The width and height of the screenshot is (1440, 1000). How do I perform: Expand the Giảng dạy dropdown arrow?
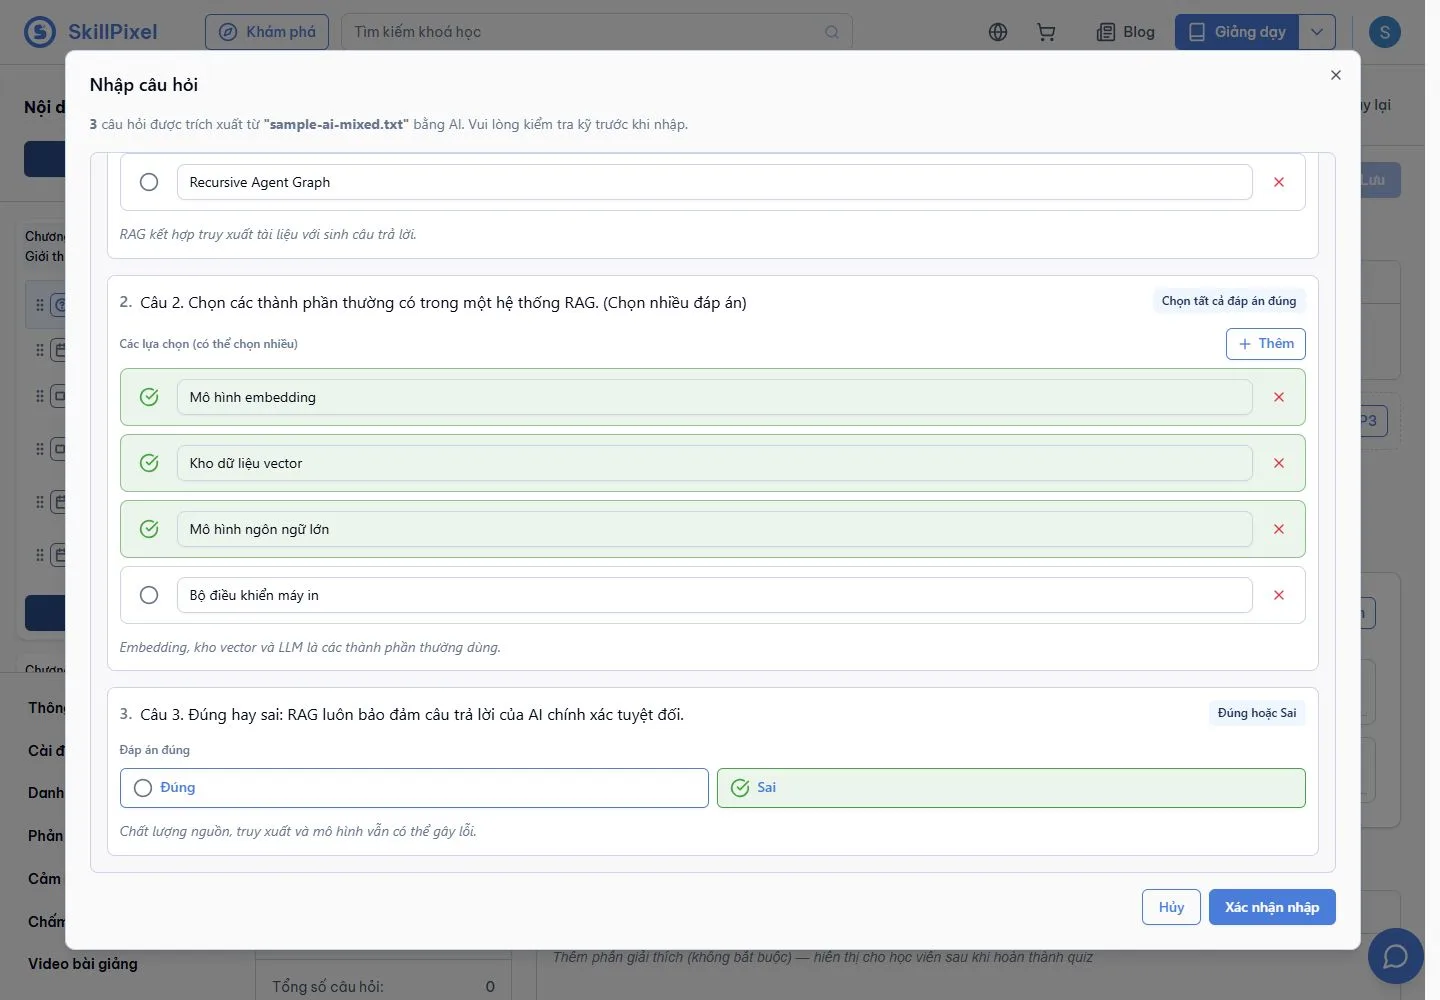pyautogui.click(x=1317, y=32)
